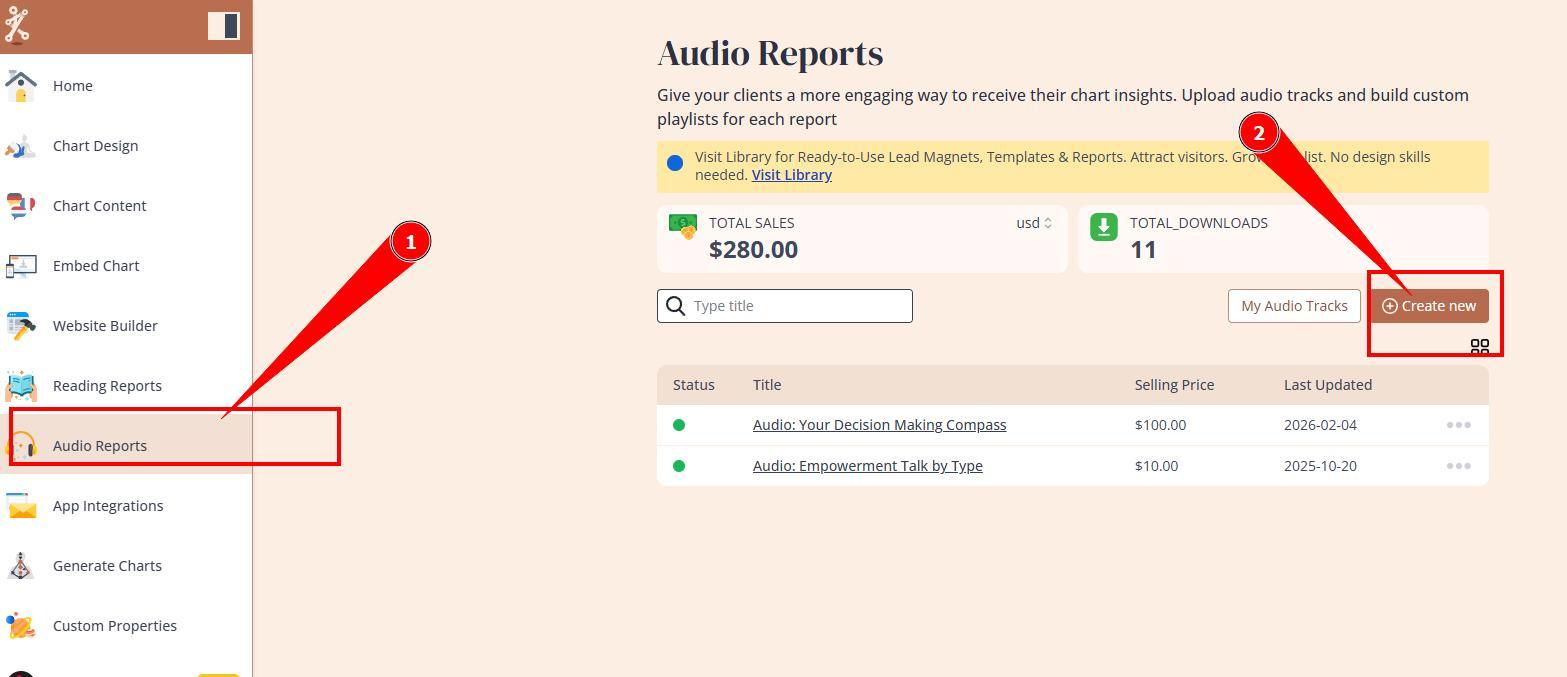Open Custom Properties menu item
The height and width of the screenshot is (677, 1567).
point(114,626)
